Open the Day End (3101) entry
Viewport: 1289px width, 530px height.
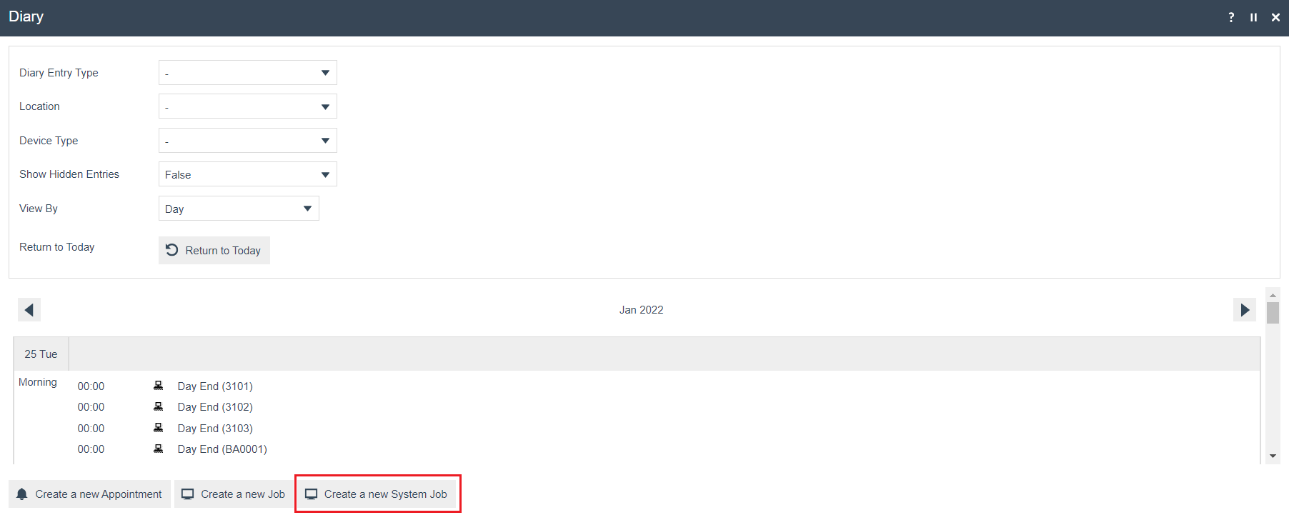(215, 386)
